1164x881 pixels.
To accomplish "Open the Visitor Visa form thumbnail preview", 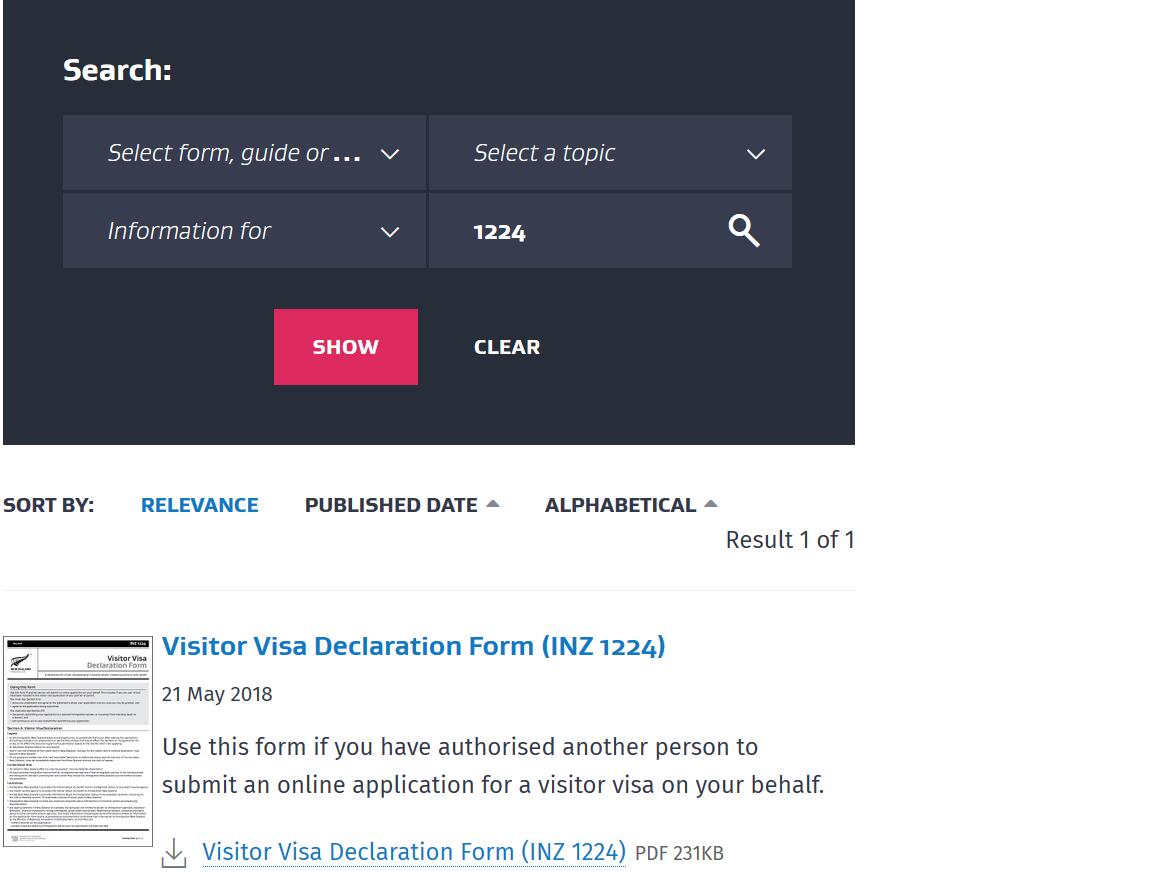I will tap(78, 741).
